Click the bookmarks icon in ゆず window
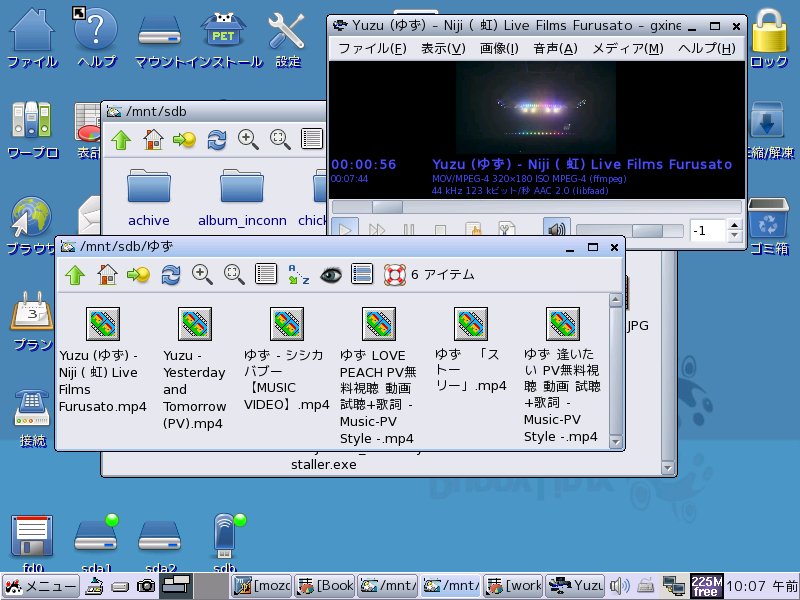This screenshot has width=800, height=600. (x=138, y=274)
